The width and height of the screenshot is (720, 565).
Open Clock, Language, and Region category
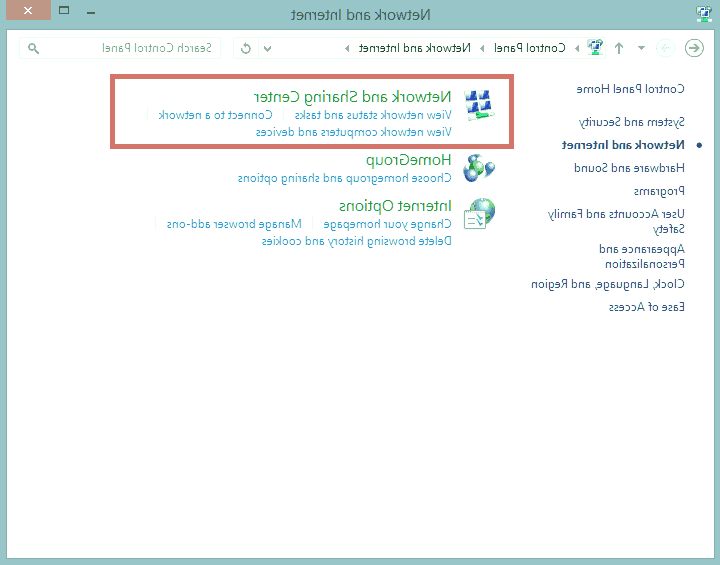[608, 284]
